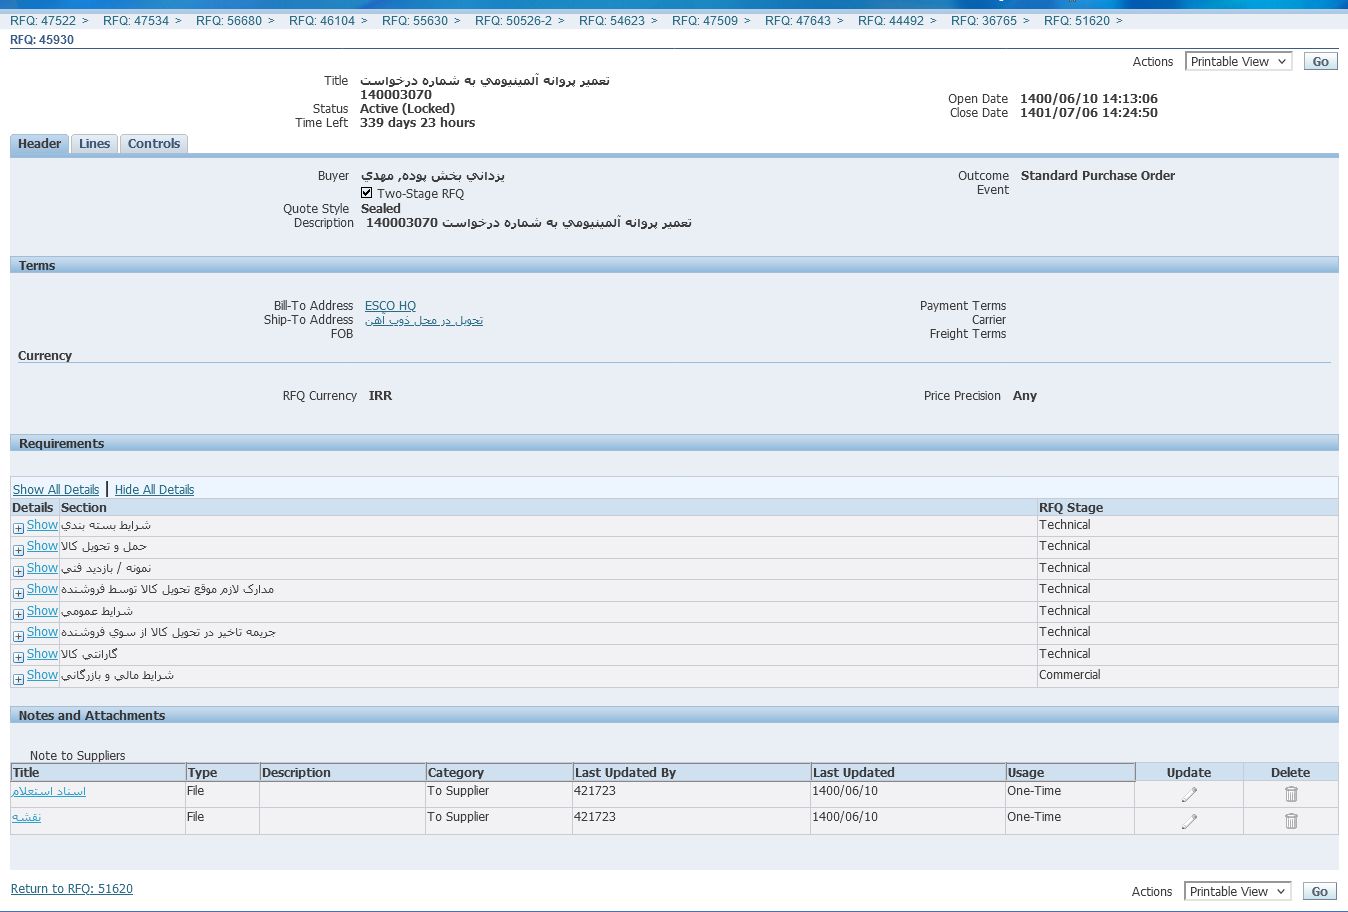Open breadcrumb RFQ: 50526-2
Viewport: 1348px width, 912px height.
pyautogui.click(x=513, y=20)
